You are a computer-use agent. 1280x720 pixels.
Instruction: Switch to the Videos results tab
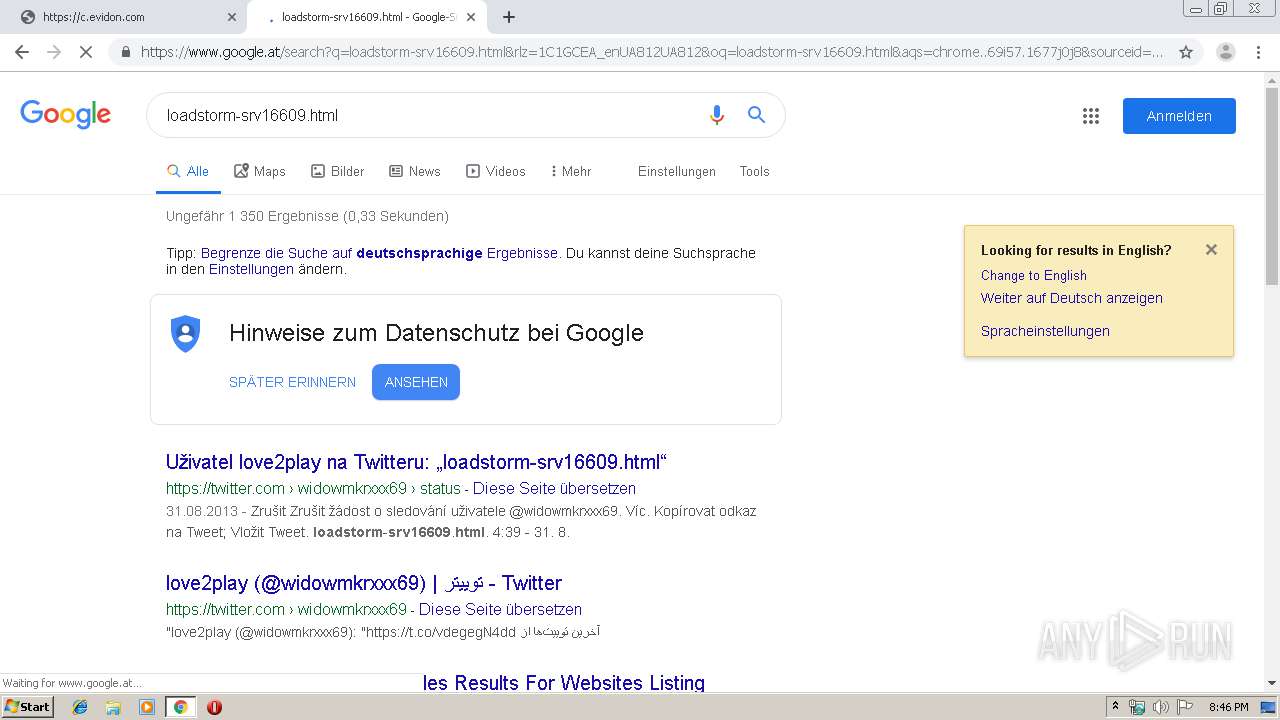click(496, 171)
